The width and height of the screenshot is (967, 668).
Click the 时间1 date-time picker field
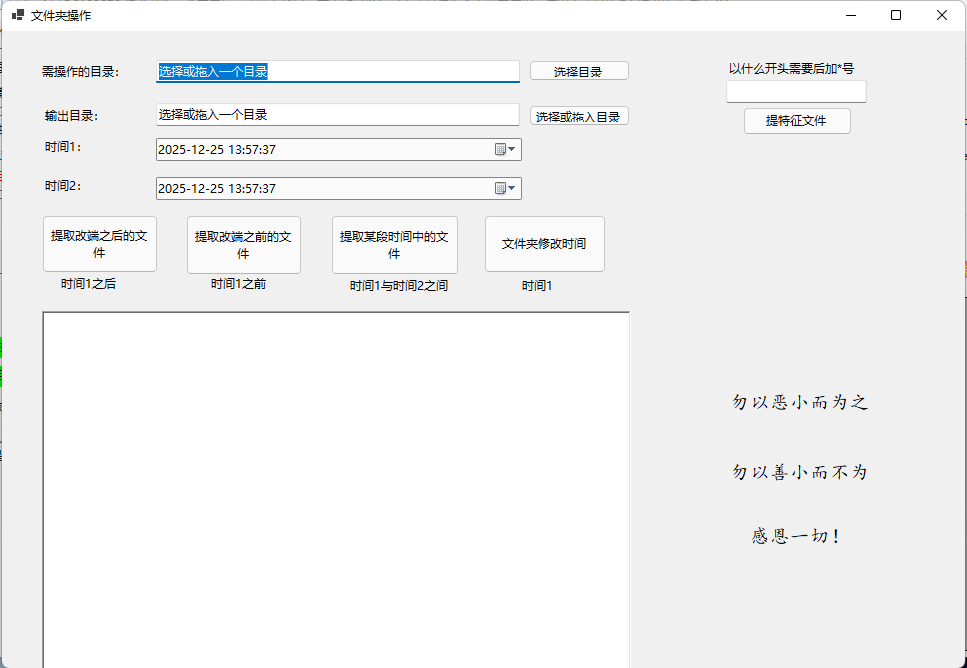[x=320, y=150]
